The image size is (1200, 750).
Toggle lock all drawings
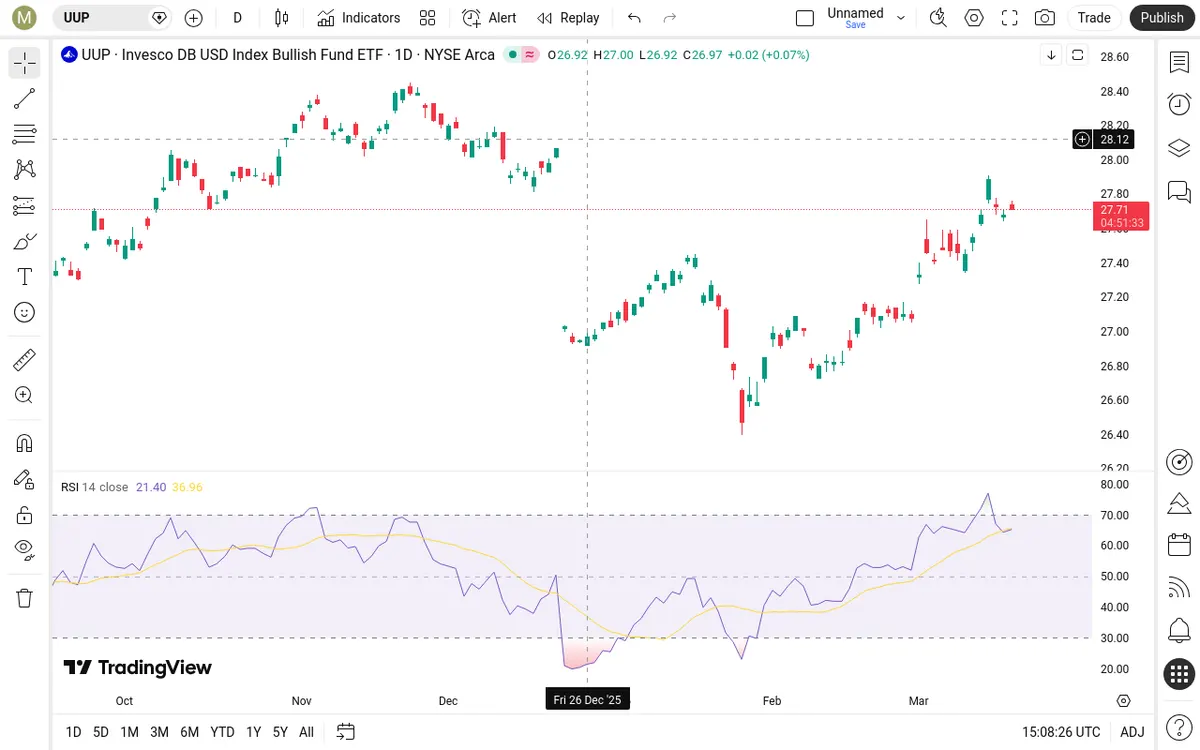tap(25, 515)
